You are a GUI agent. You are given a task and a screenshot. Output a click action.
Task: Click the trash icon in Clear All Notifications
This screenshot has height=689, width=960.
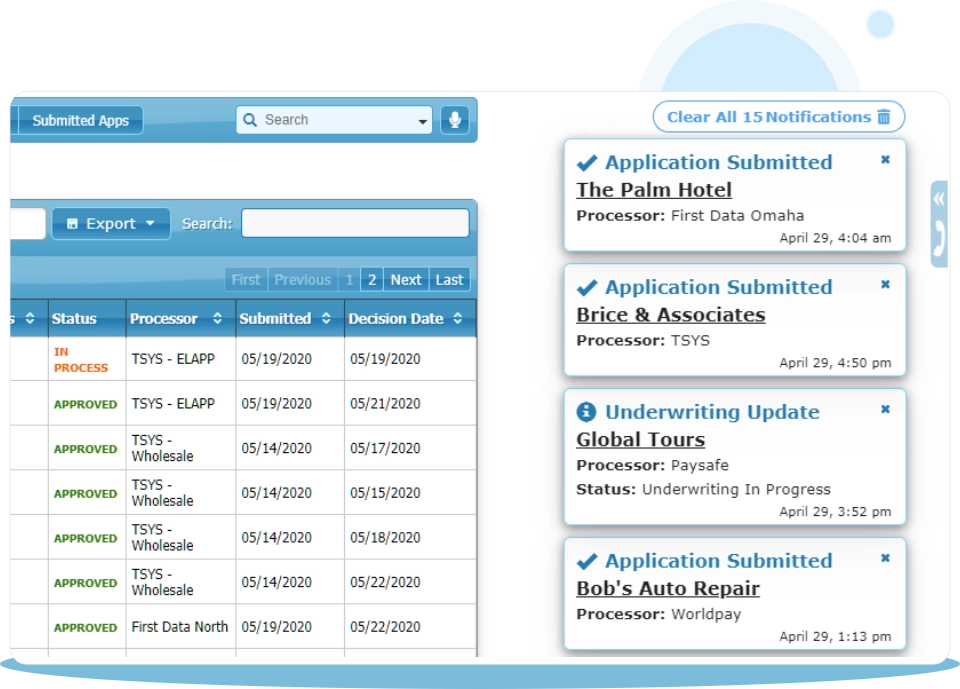[x=883, y=116]
